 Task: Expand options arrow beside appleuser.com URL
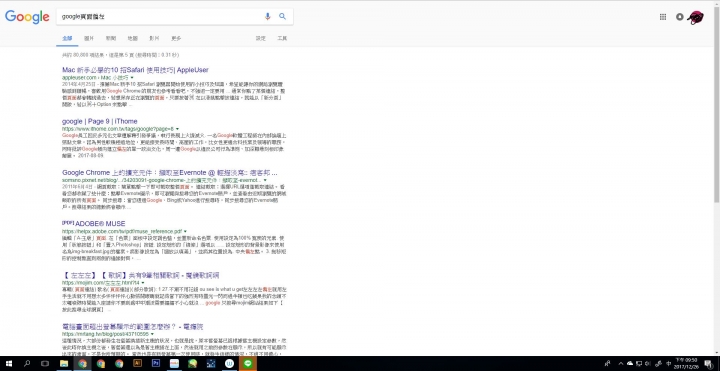point(132,78)
